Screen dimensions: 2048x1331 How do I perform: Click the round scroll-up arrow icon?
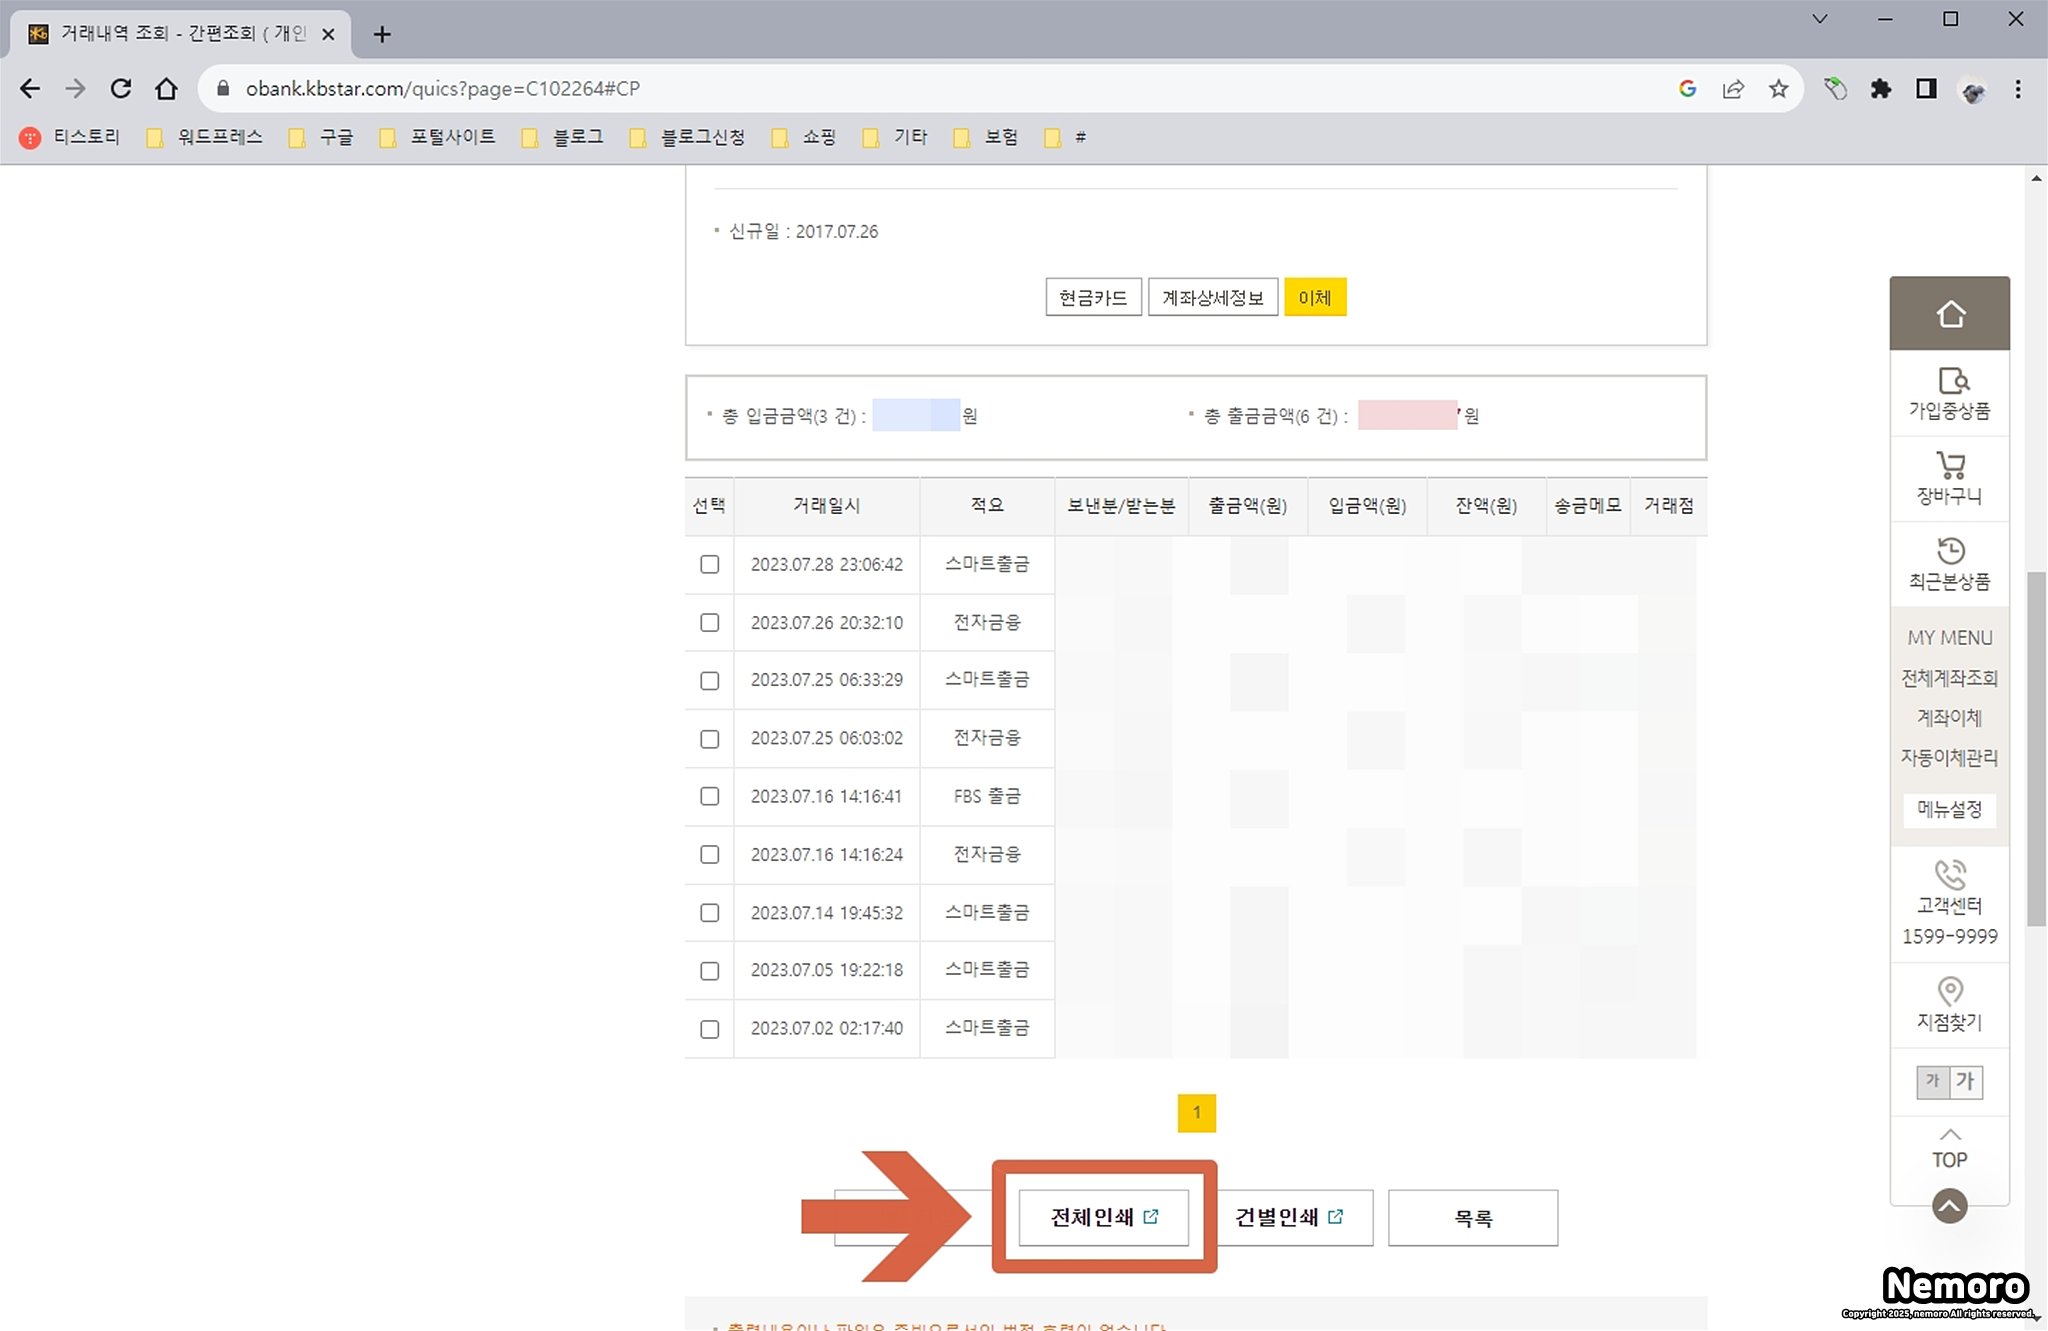[1949, 1206]
